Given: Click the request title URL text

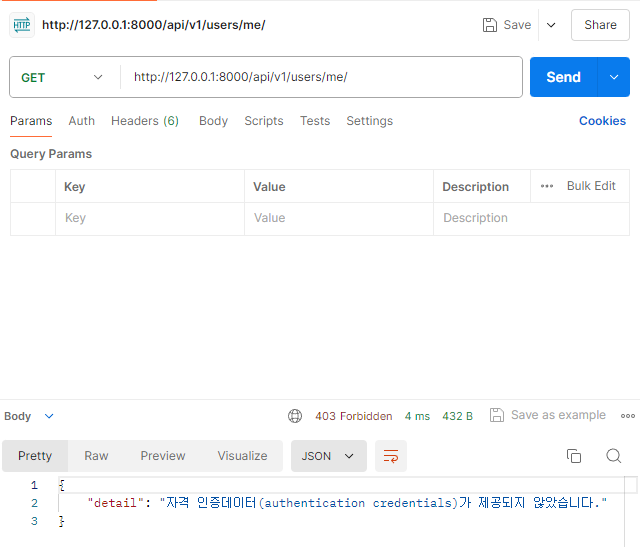Looking at the screenshot, I should coord(153,25).
